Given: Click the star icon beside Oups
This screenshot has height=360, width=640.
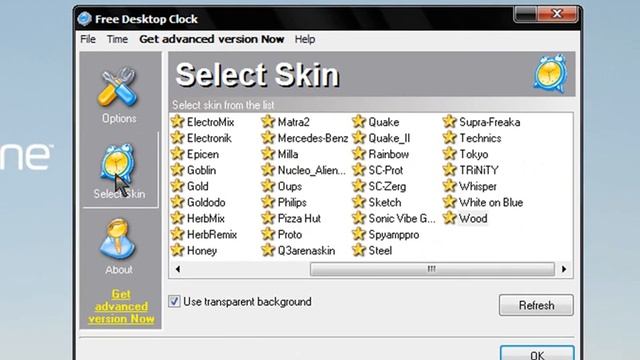Looking at the screenshot, I should (268, 186).
